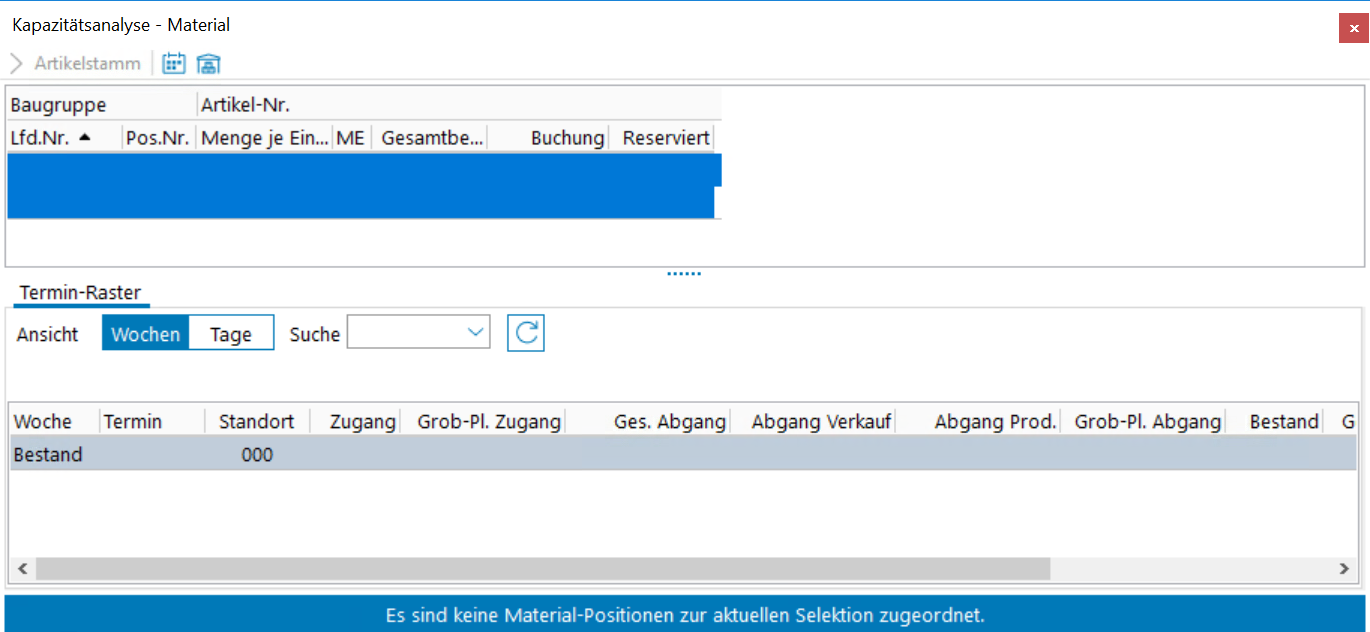
Task: Close the Kapazitätsanalyse window
Action: click(1354, 28)
